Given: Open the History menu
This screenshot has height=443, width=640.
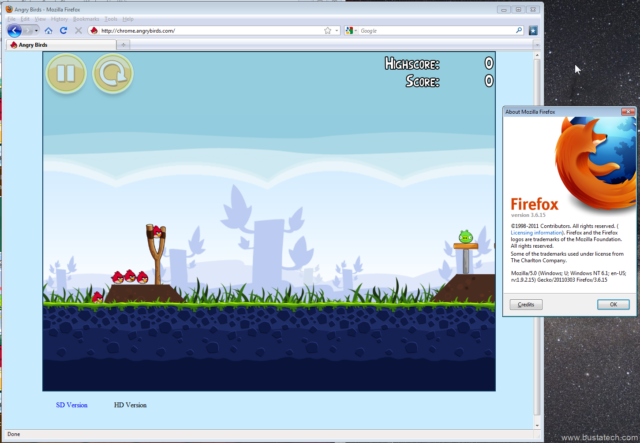Looking at the screenshot, I should click(x=59, y=19).
